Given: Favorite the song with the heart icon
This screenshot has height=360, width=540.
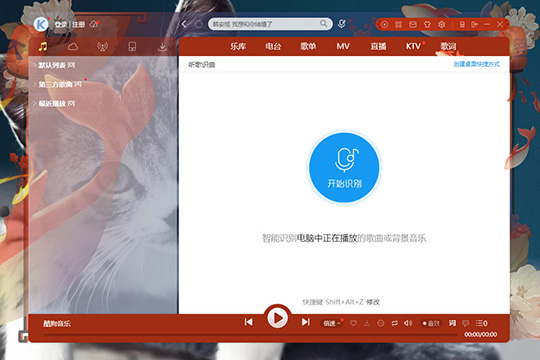Looking at the screenshot, I should pyautogui.click(x=353, y=323).
